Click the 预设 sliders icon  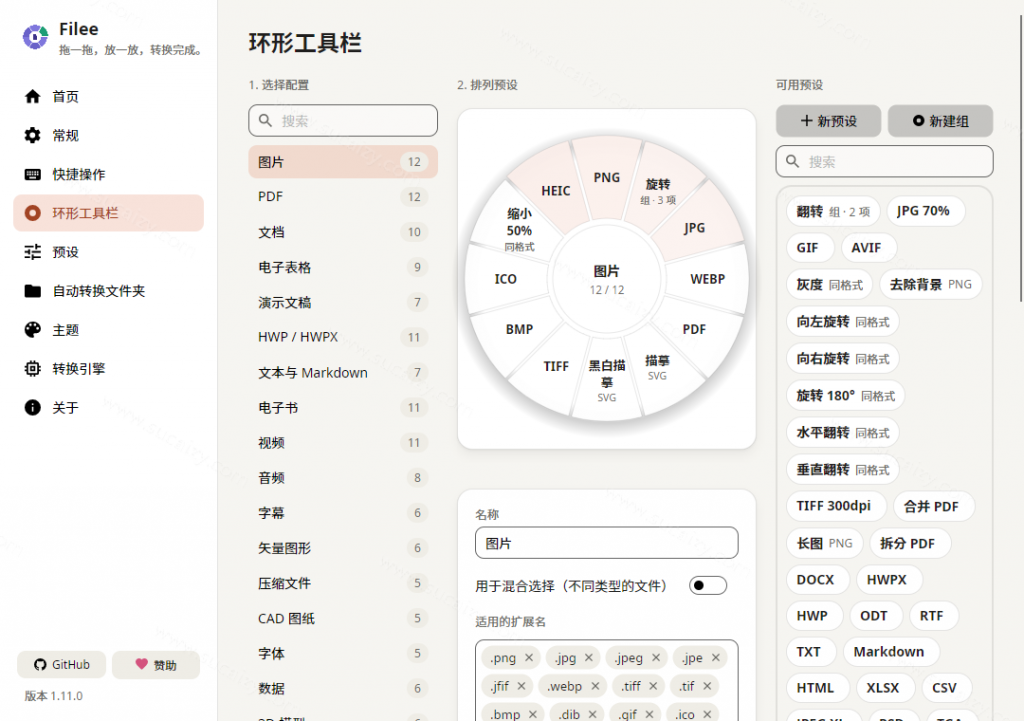click(x=33, y=252)
